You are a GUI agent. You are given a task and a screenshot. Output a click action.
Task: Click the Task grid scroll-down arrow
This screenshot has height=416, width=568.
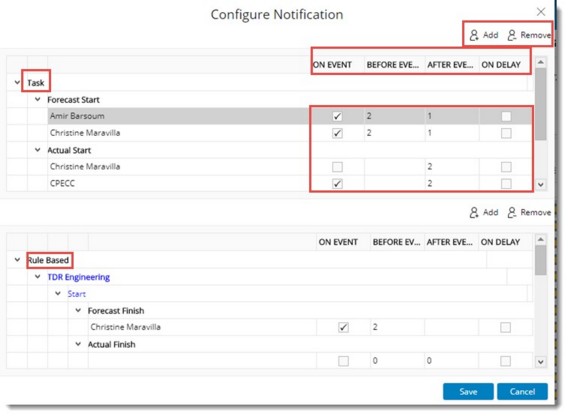click(x=540, y=184)
